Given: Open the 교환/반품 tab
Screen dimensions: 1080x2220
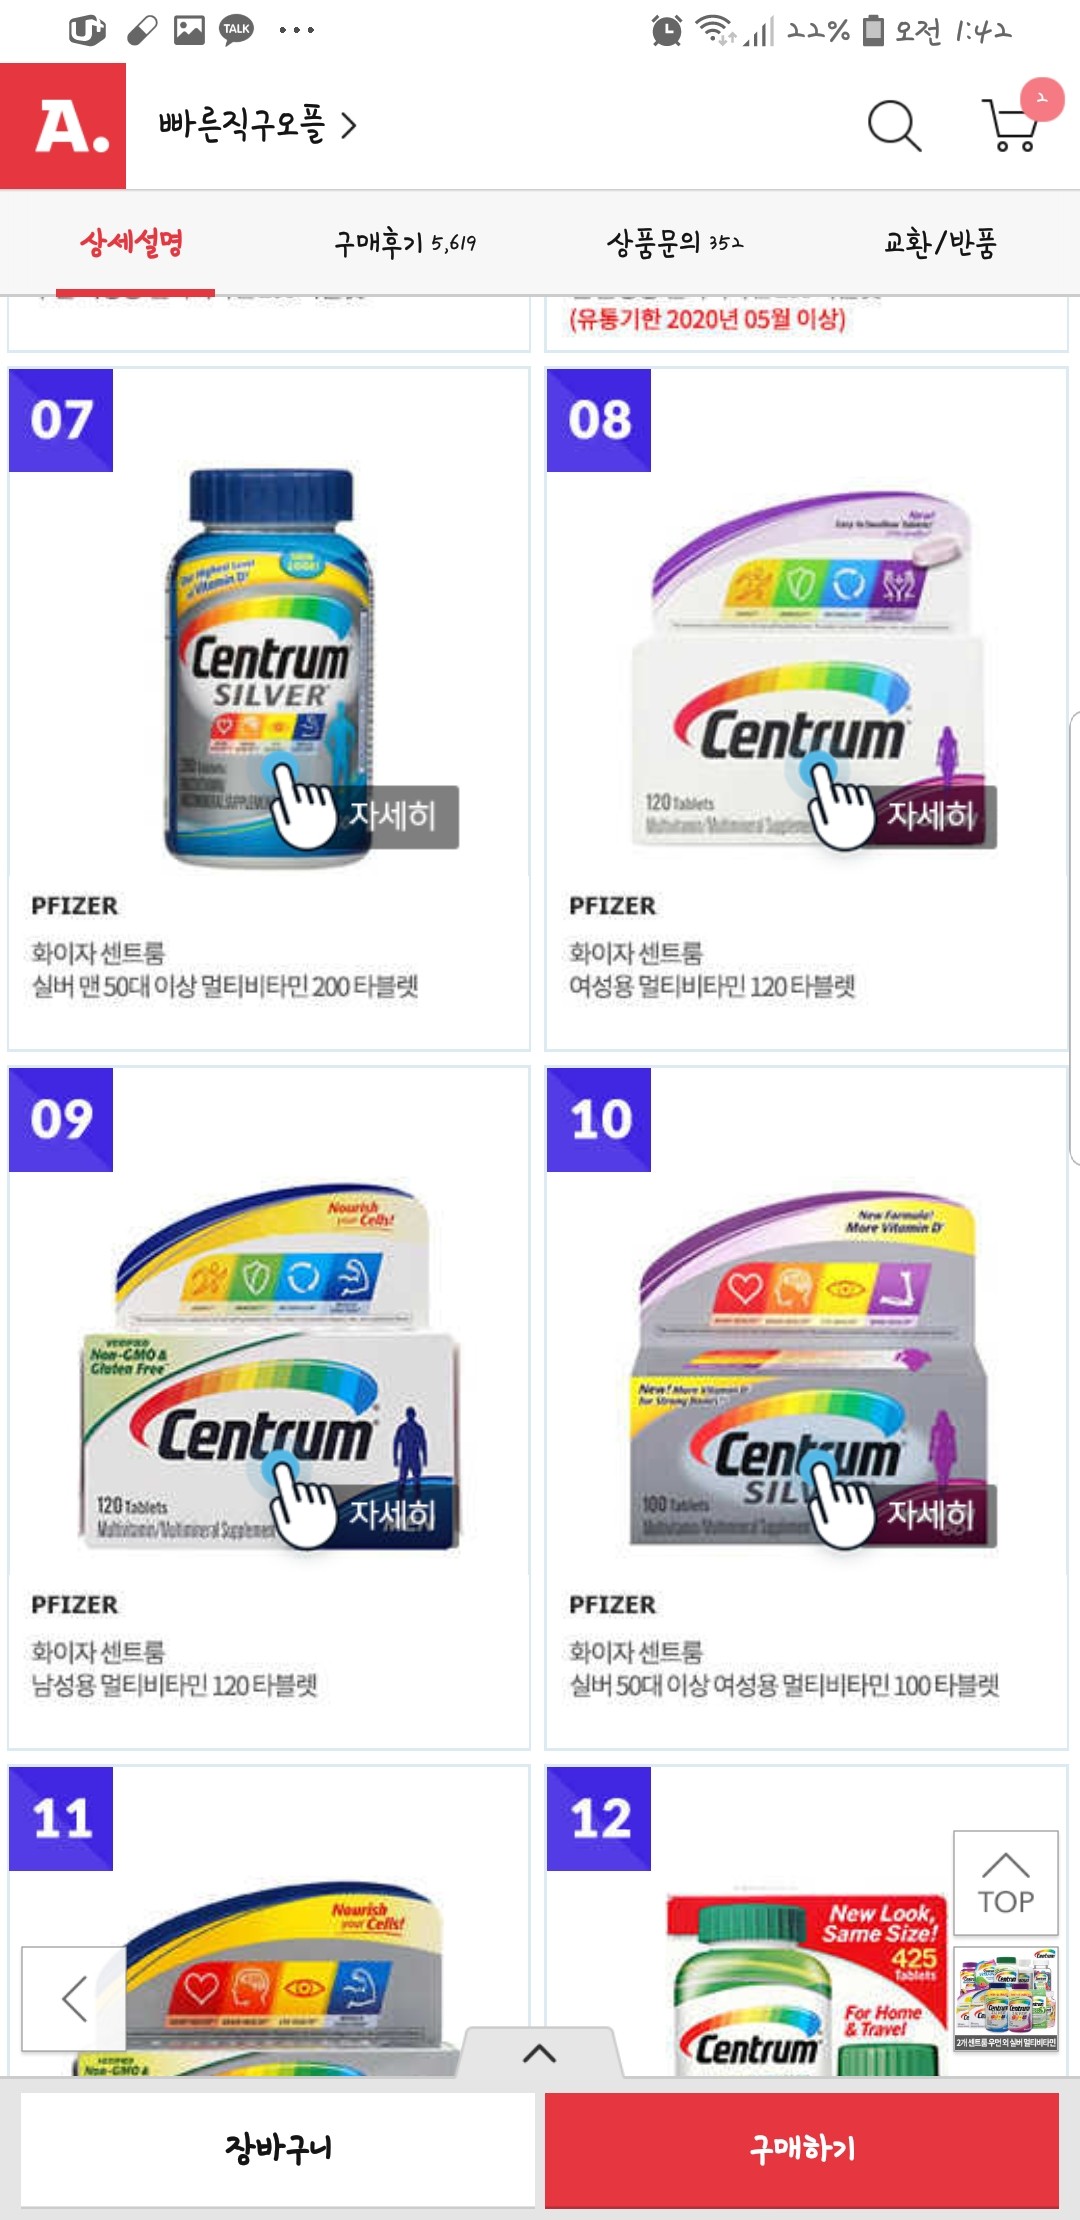Looking at the screenshot, I should pos(940,243).
